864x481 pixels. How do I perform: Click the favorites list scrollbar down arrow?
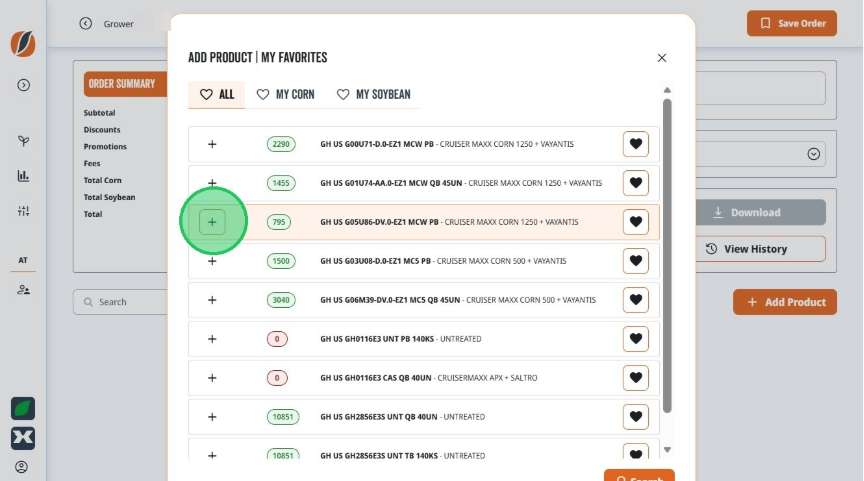click(x=667, y=450)
